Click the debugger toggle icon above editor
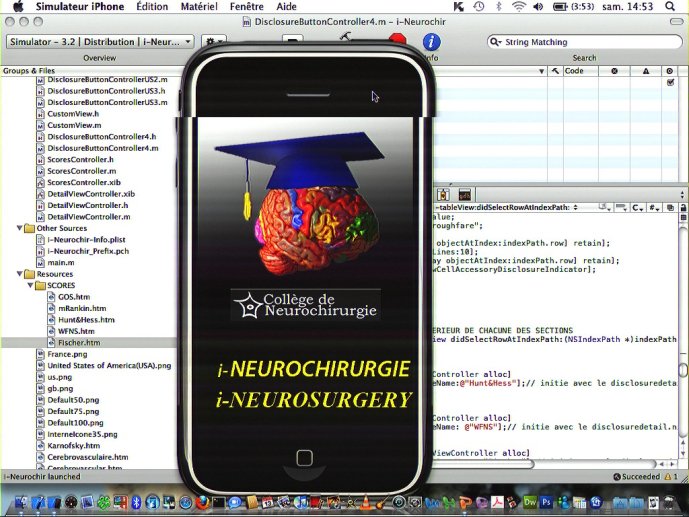689x517 pixels. click(443, 194)
